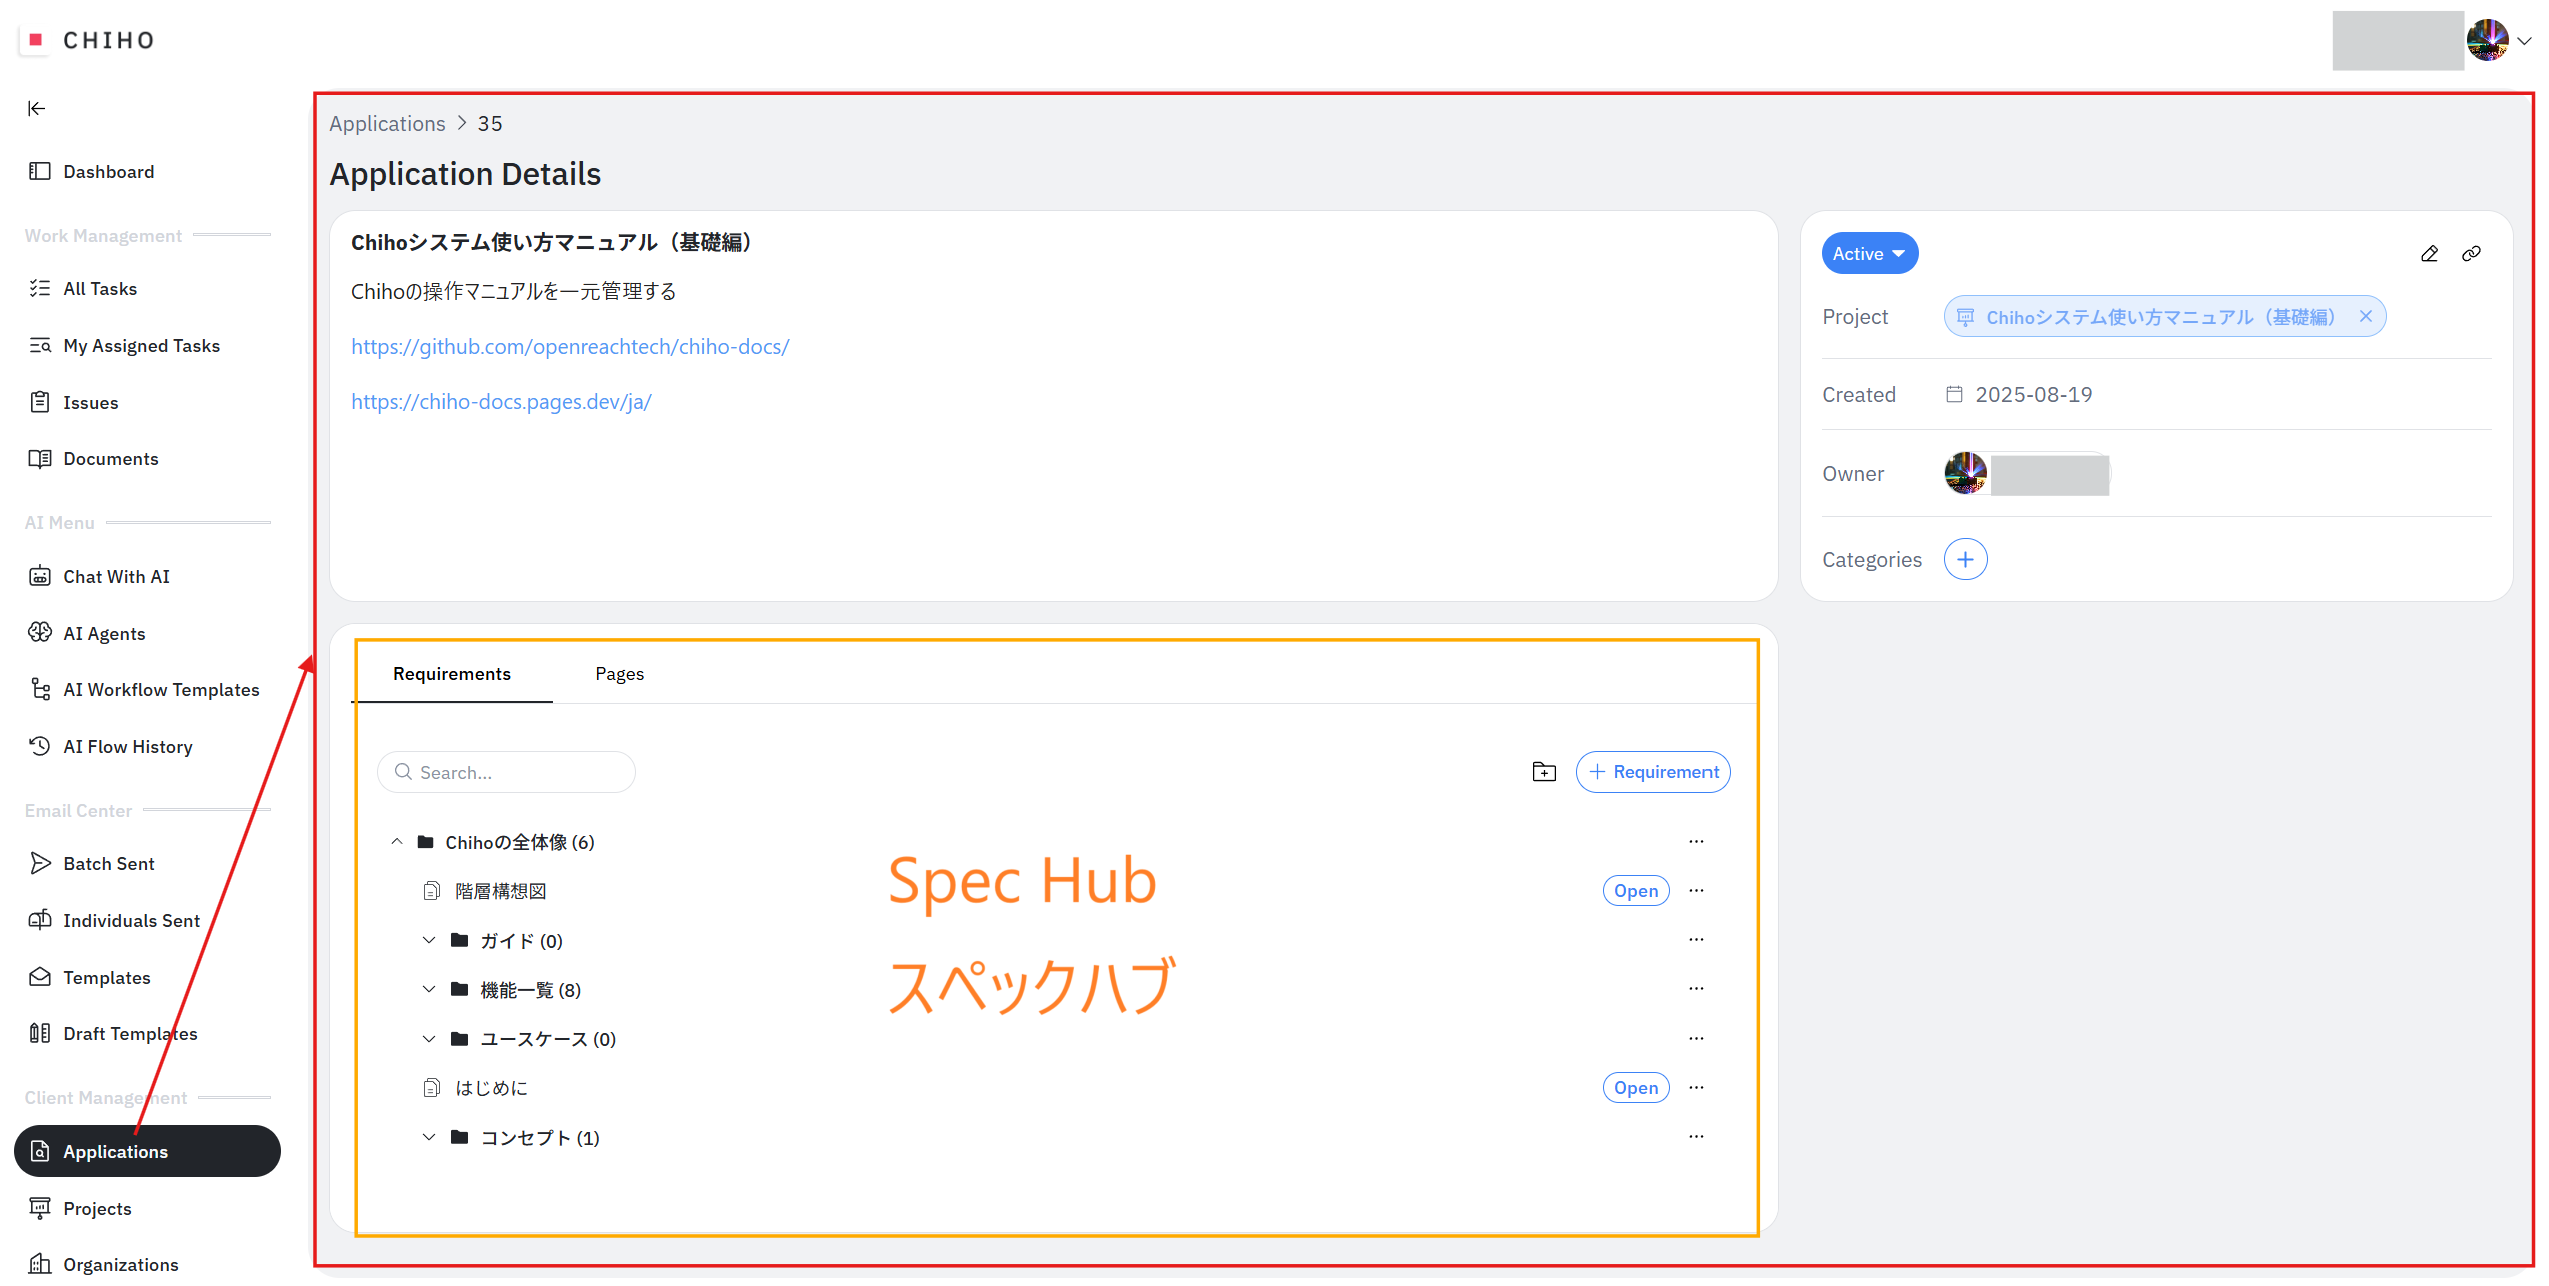The height and width of the screenshot is (1286, 2549).
Task: Open the options menu for 階層構想図
Action: [1696, 891]
